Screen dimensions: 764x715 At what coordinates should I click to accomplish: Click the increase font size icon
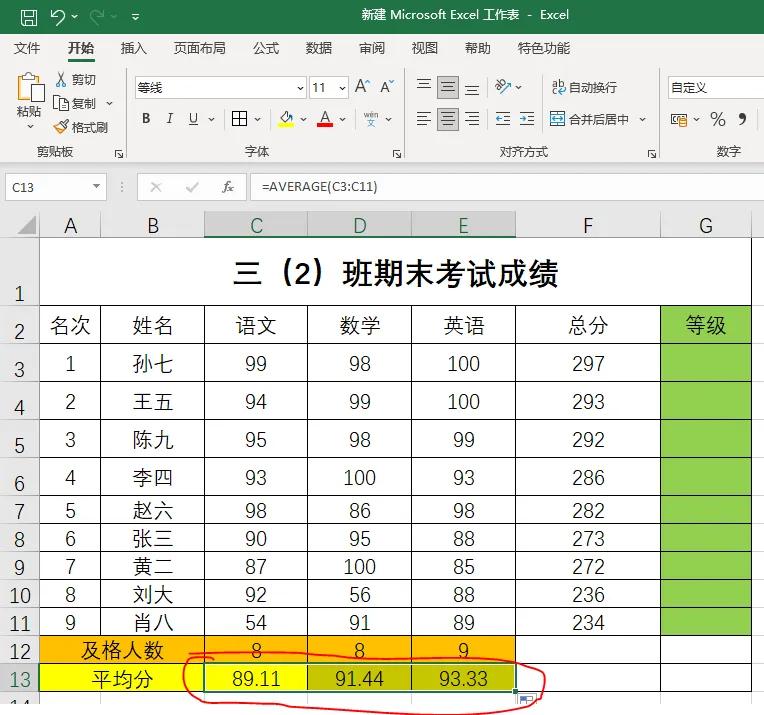(x=362, y=87)
